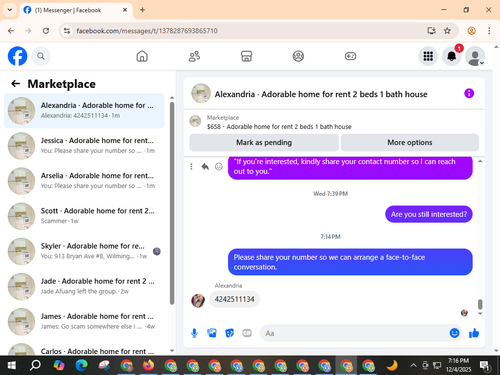This screenshot has height=375, width=500.
Task: Click the conversation list scrollbar
Action: tap(172, 203)
